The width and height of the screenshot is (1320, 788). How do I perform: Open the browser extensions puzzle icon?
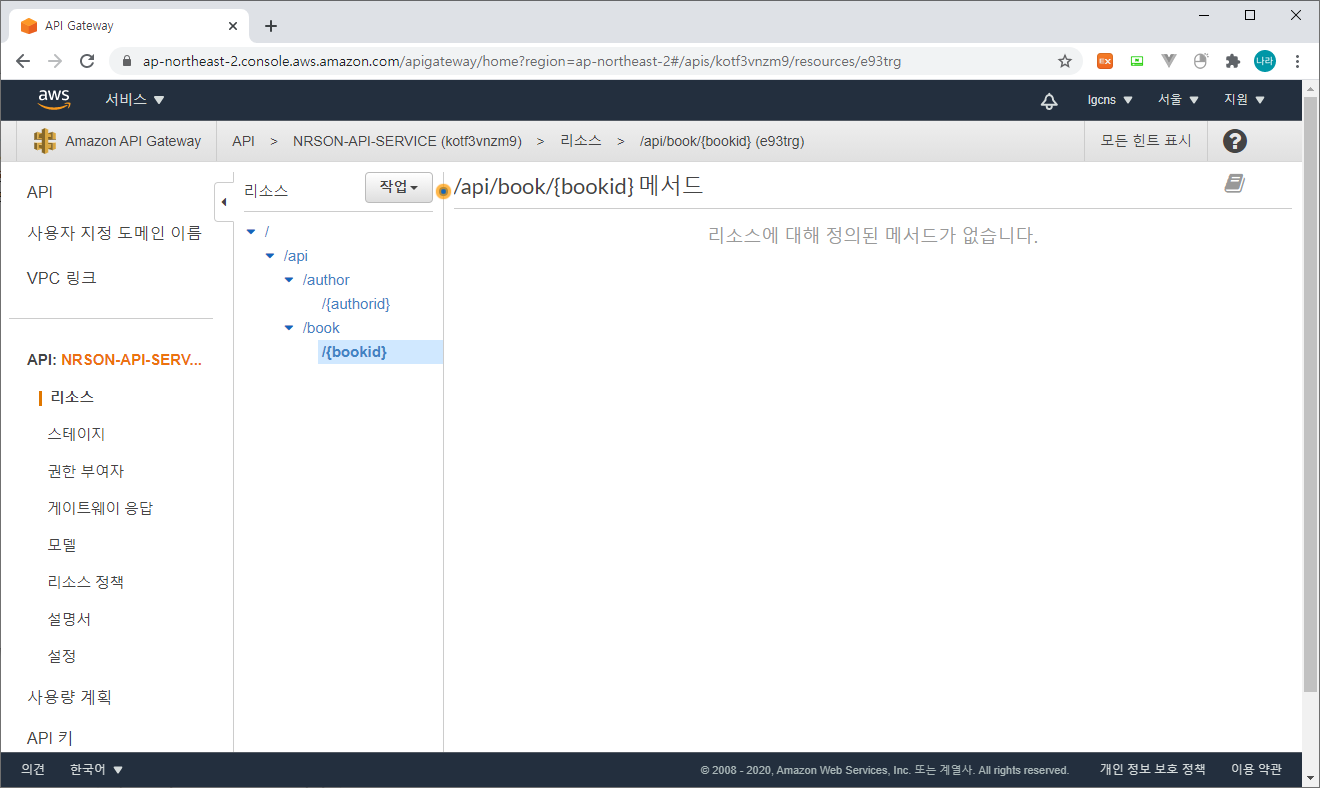[1233, 61]
